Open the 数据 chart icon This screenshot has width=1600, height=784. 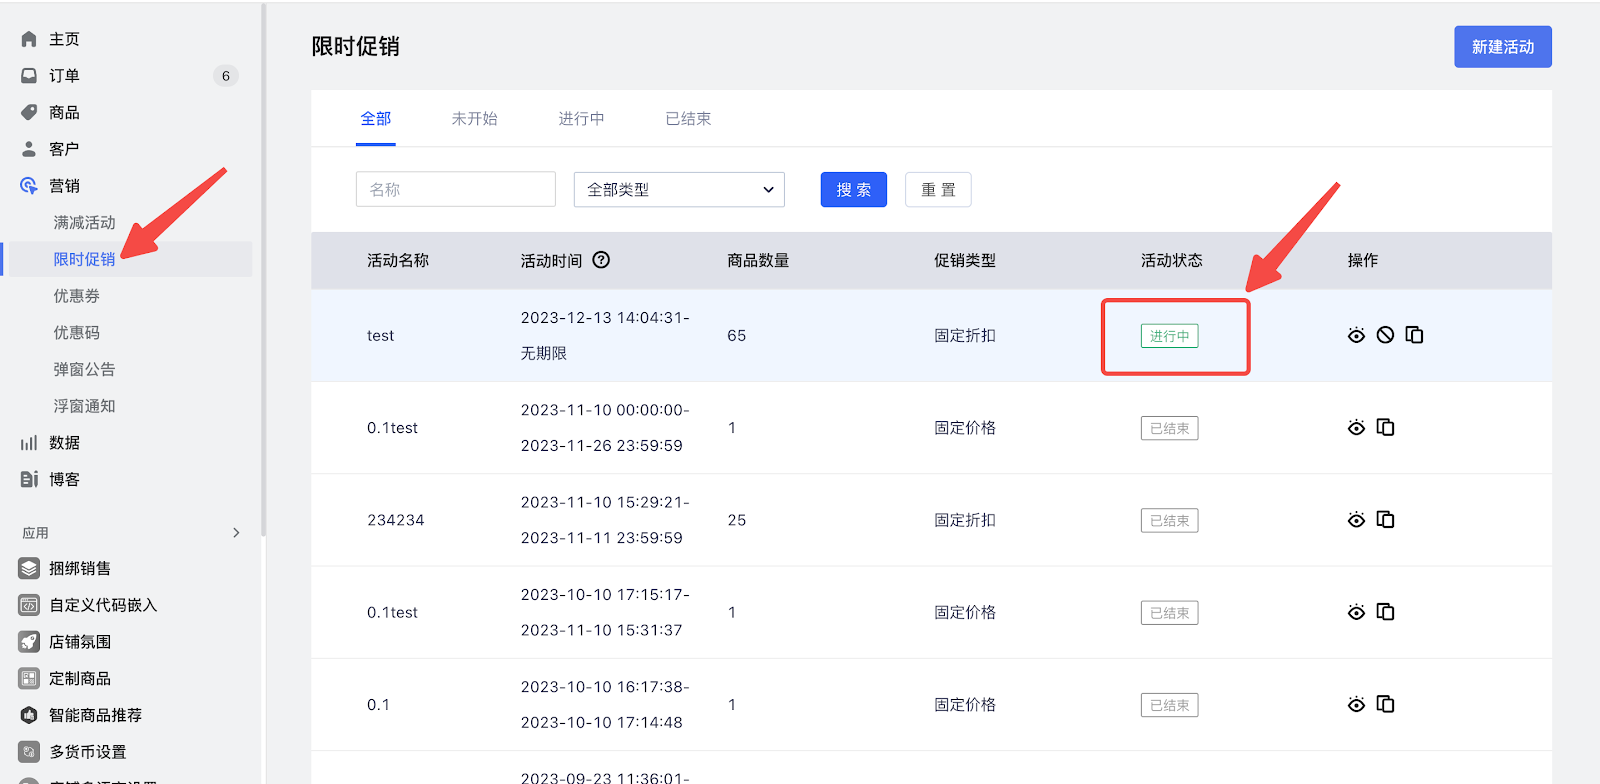29,443
